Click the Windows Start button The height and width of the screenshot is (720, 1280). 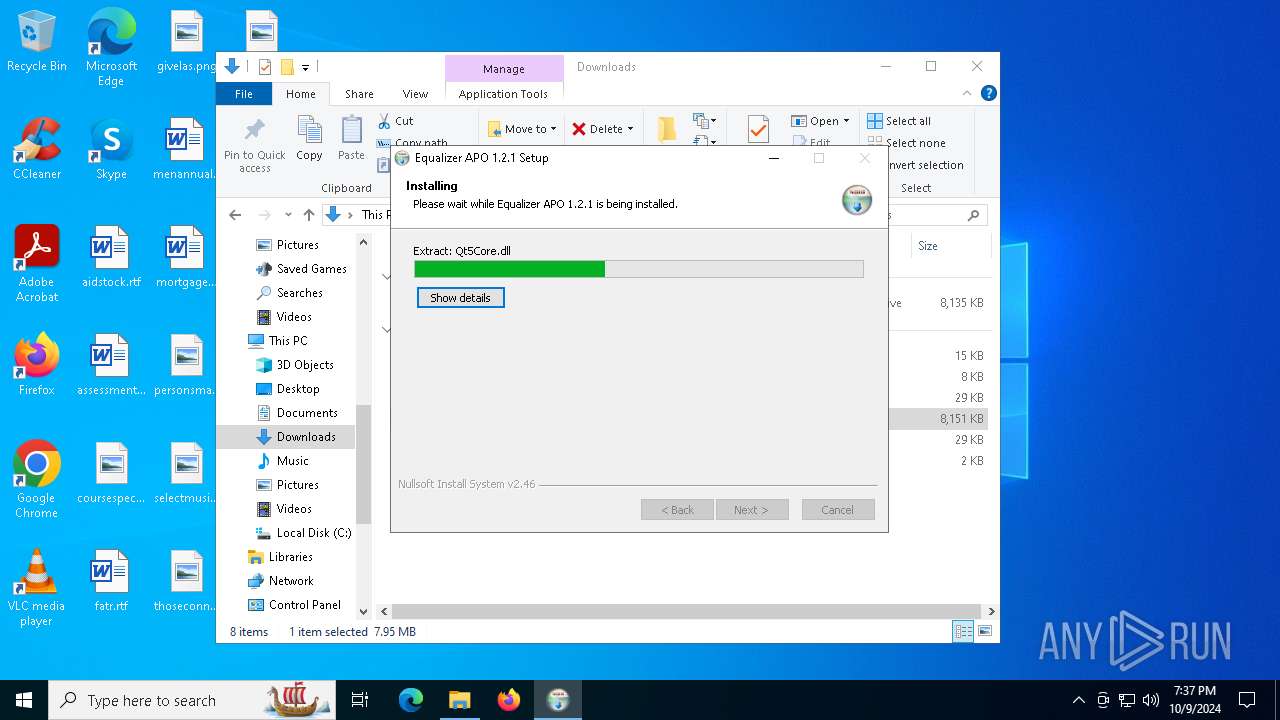24,700
